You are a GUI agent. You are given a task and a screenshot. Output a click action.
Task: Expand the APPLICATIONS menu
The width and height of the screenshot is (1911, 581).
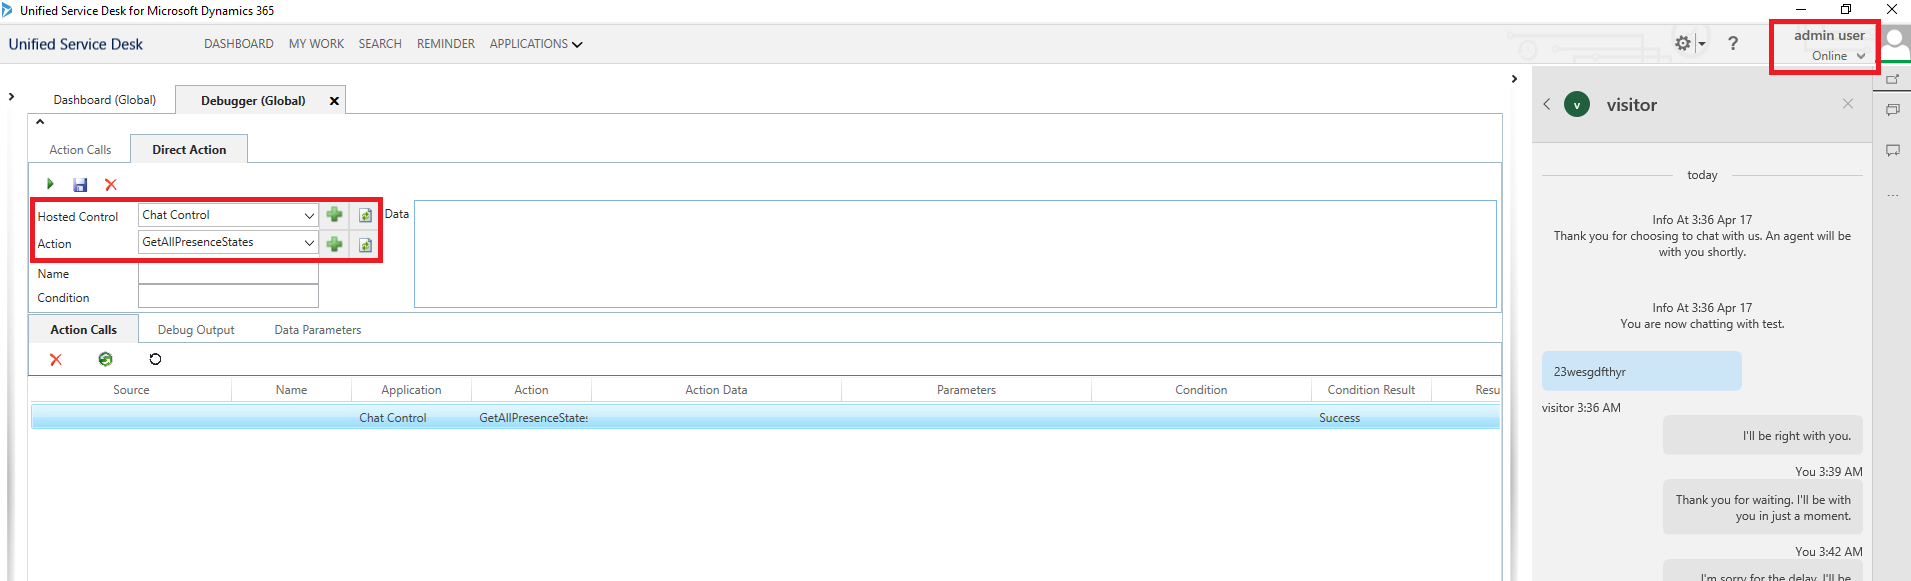[536, 44]
